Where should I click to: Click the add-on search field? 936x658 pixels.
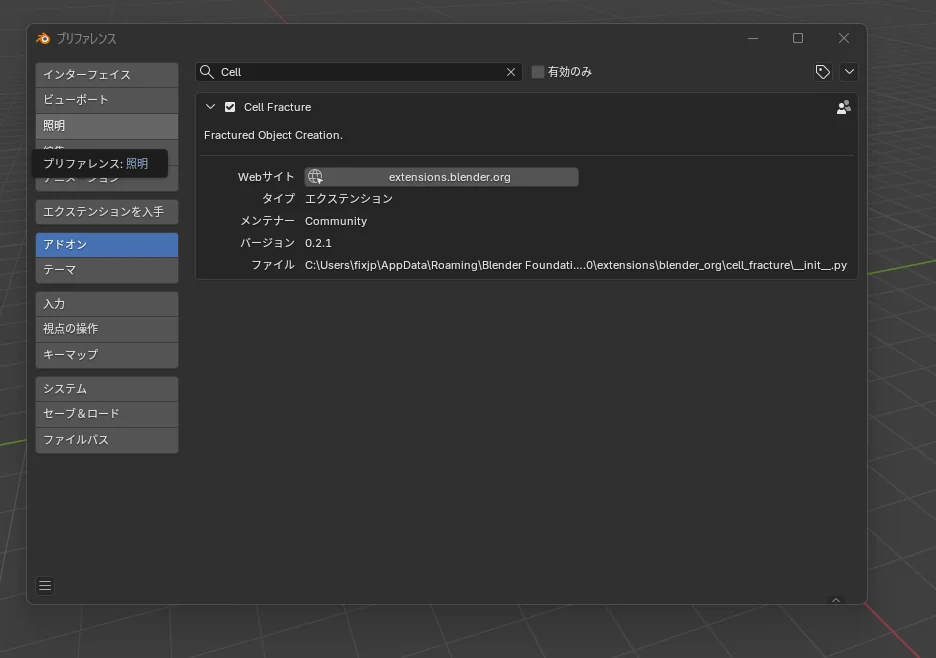tap(360, 72)
